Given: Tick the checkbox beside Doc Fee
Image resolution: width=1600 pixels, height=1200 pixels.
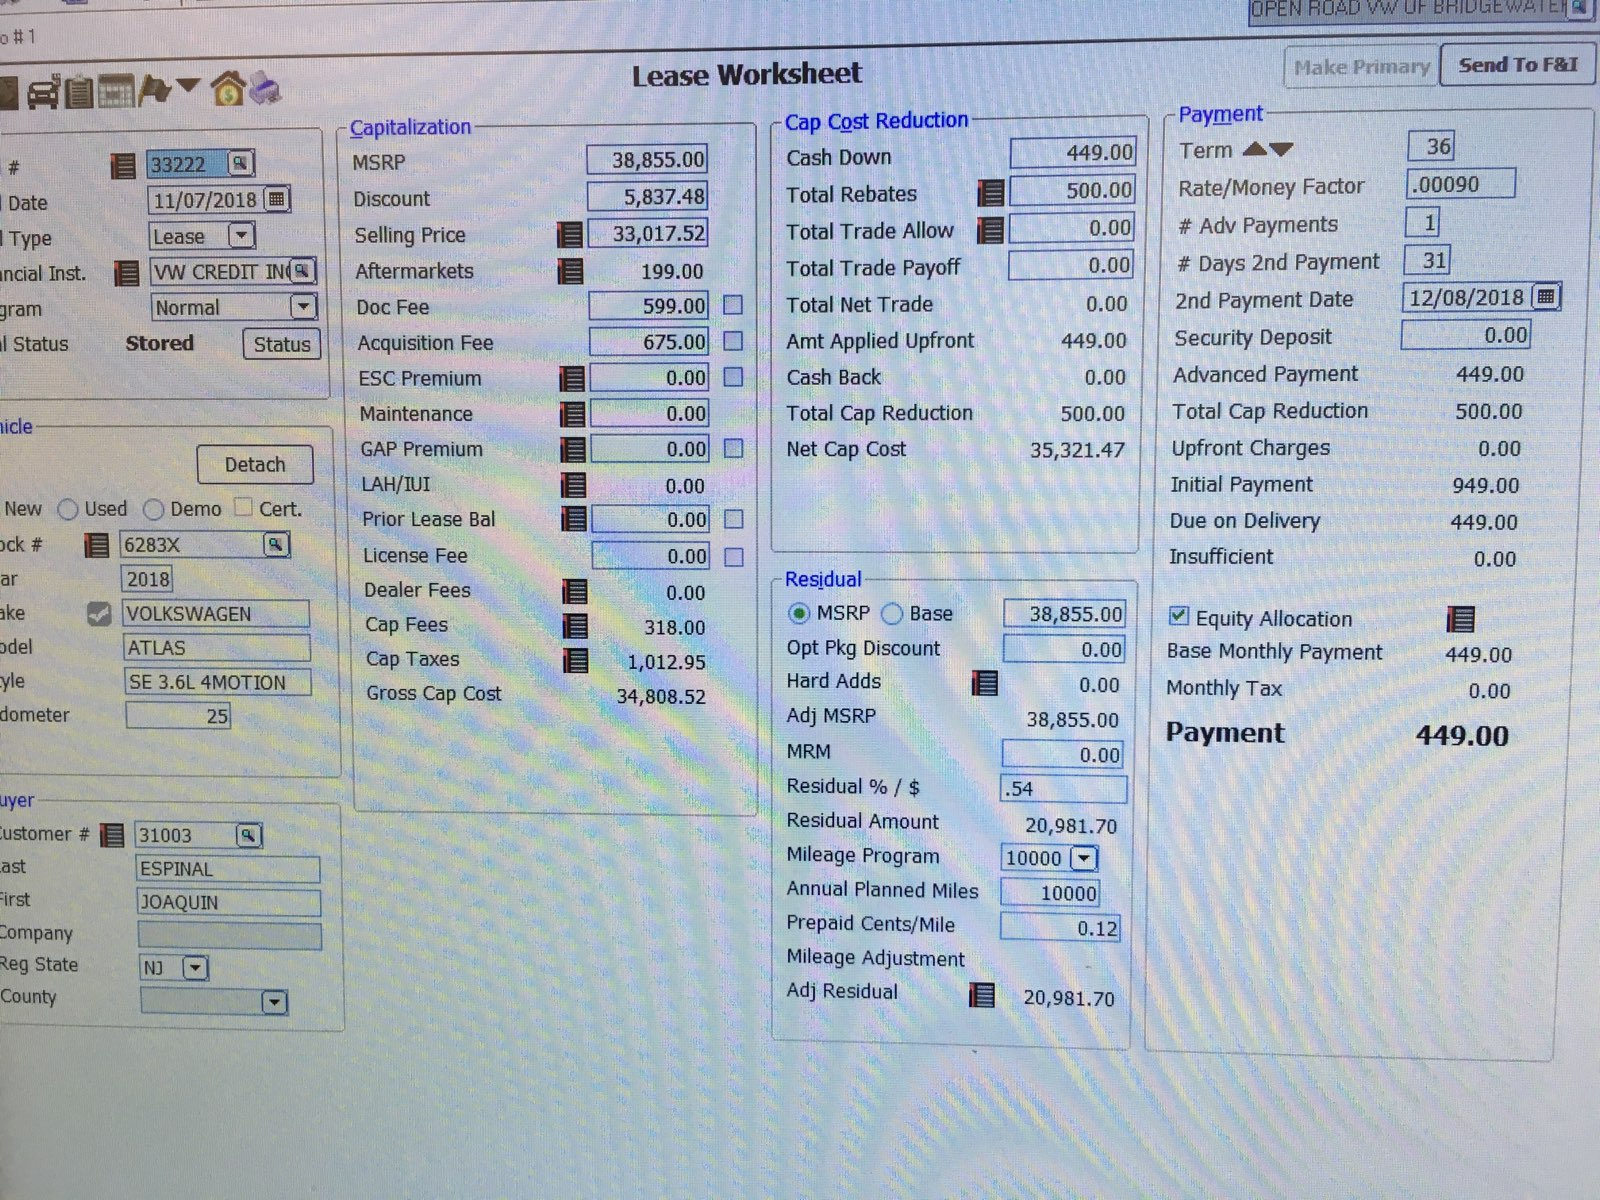Looking at the screenshot, I should pos(733,305).
